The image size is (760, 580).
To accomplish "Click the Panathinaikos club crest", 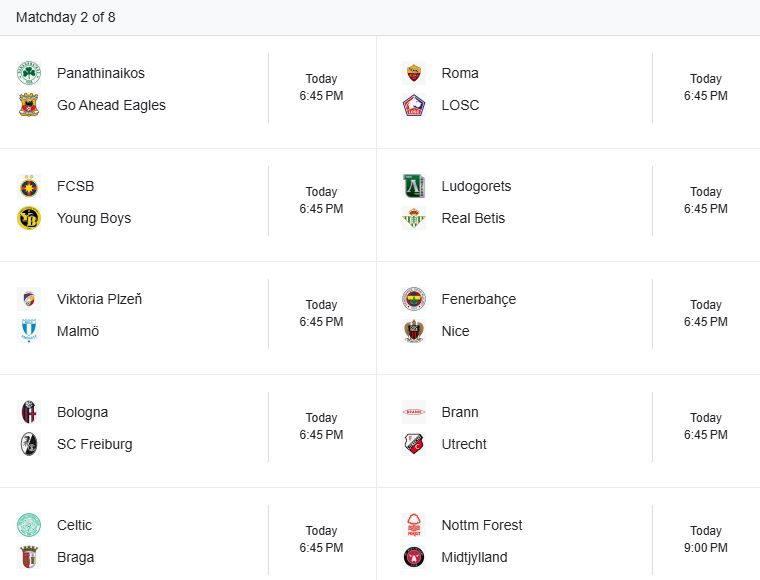I will pos(29,73).
